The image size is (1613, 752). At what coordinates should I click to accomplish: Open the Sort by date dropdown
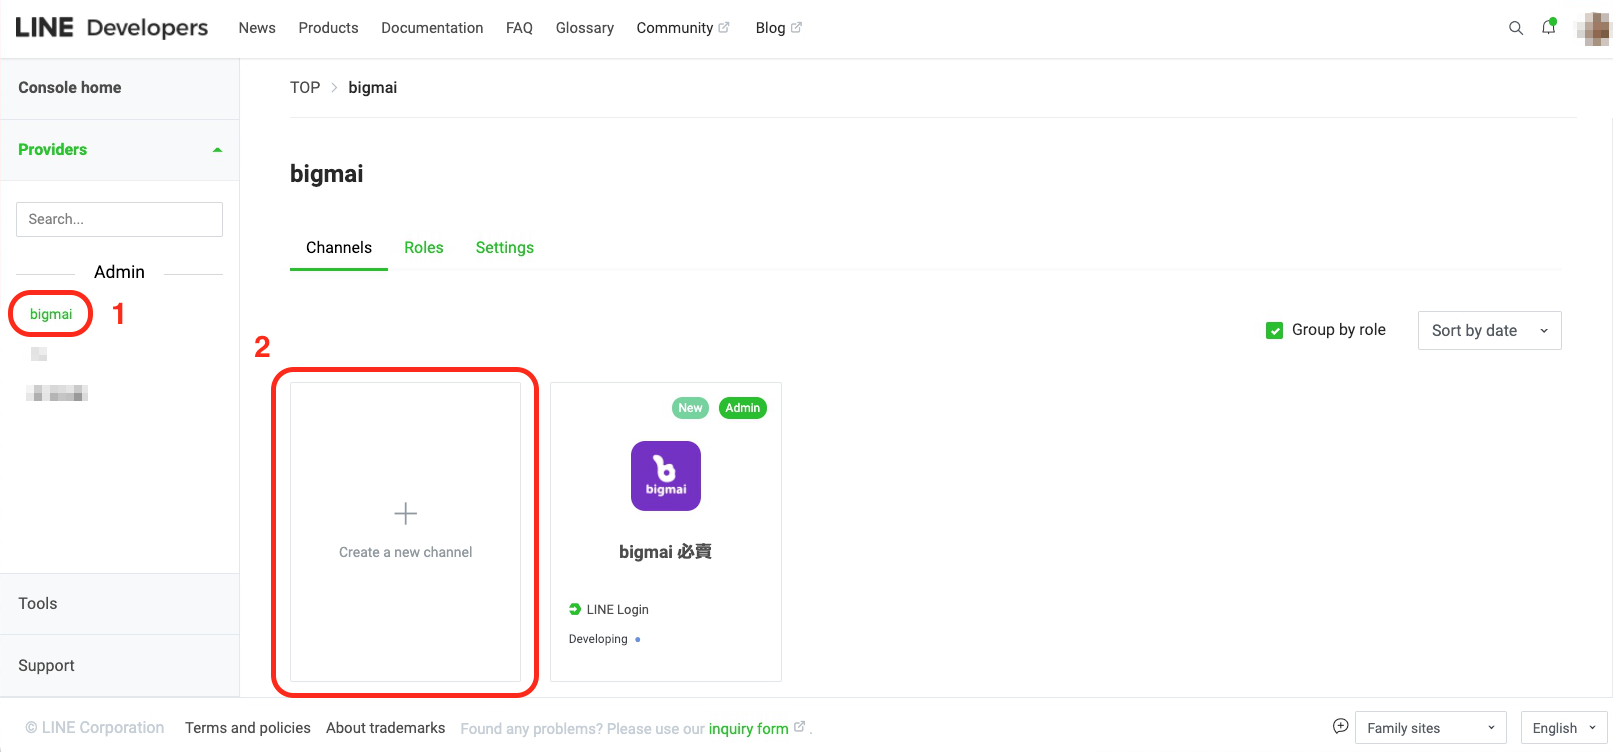[x=1489, y=331]
